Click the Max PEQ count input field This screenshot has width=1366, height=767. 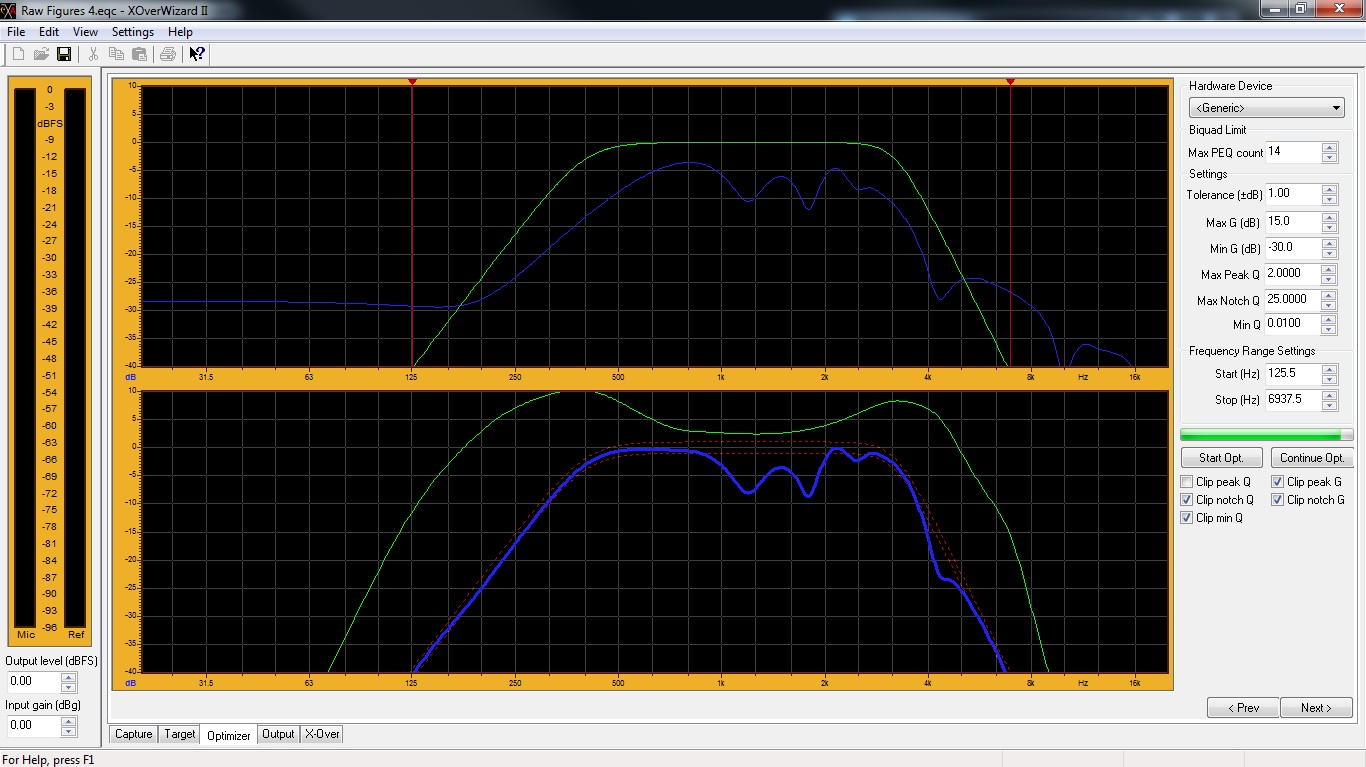pos(1293,153)
